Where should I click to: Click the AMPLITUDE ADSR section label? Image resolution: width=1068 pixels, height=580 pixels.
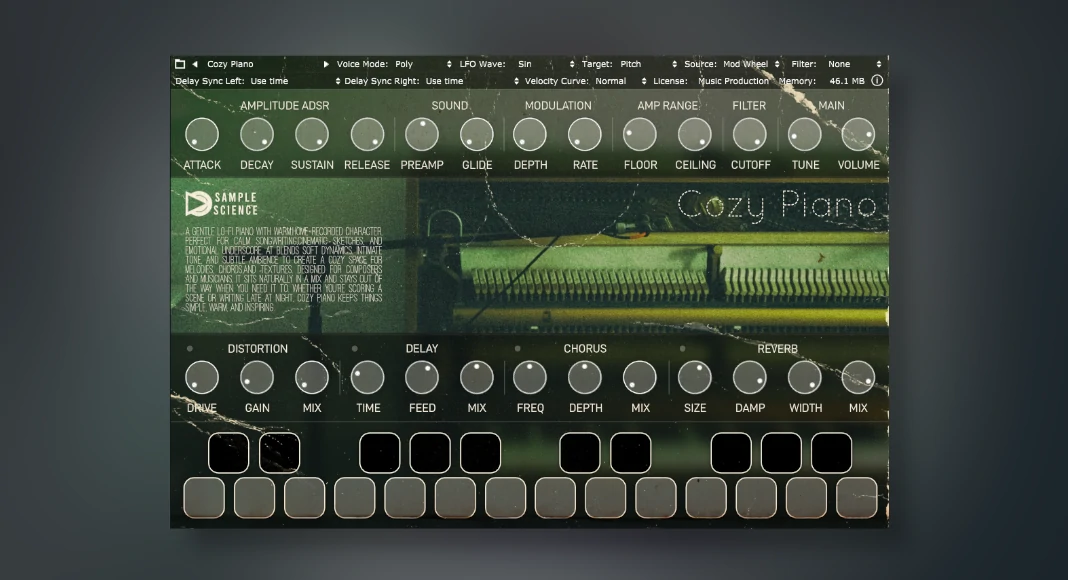pos(285,106)
